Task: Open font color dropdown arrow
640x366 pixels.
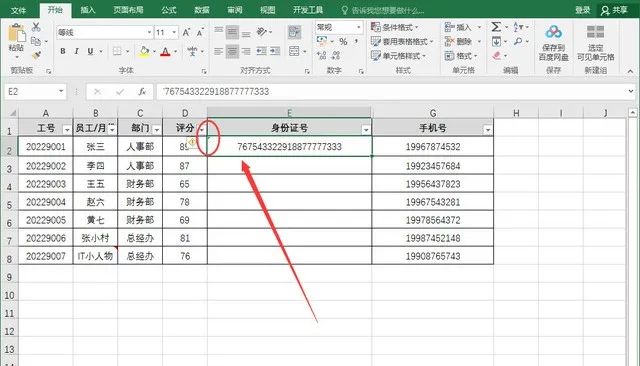Action: 176,52
